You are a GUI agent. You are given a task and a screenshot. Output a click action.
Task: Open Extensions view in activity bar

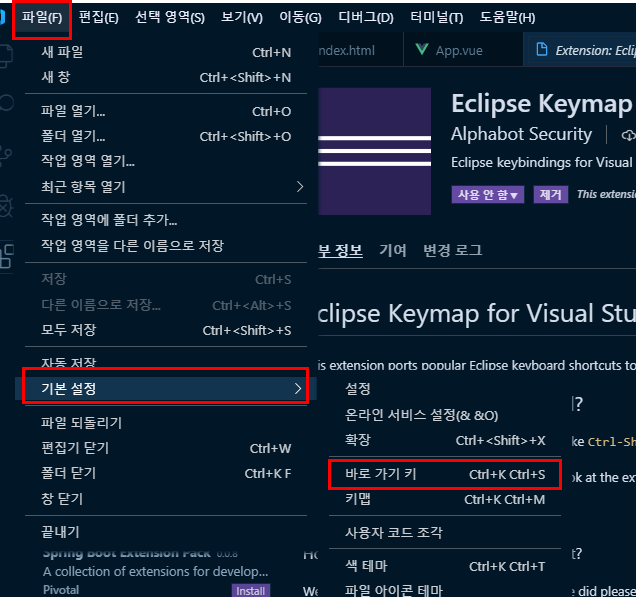point(6,256)
